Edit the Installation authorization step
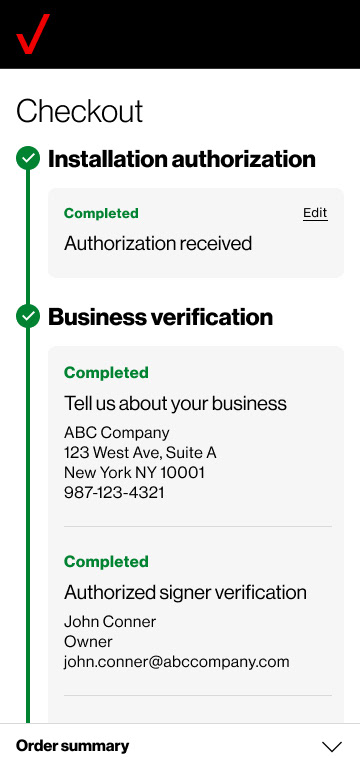 tap(315, 213)
